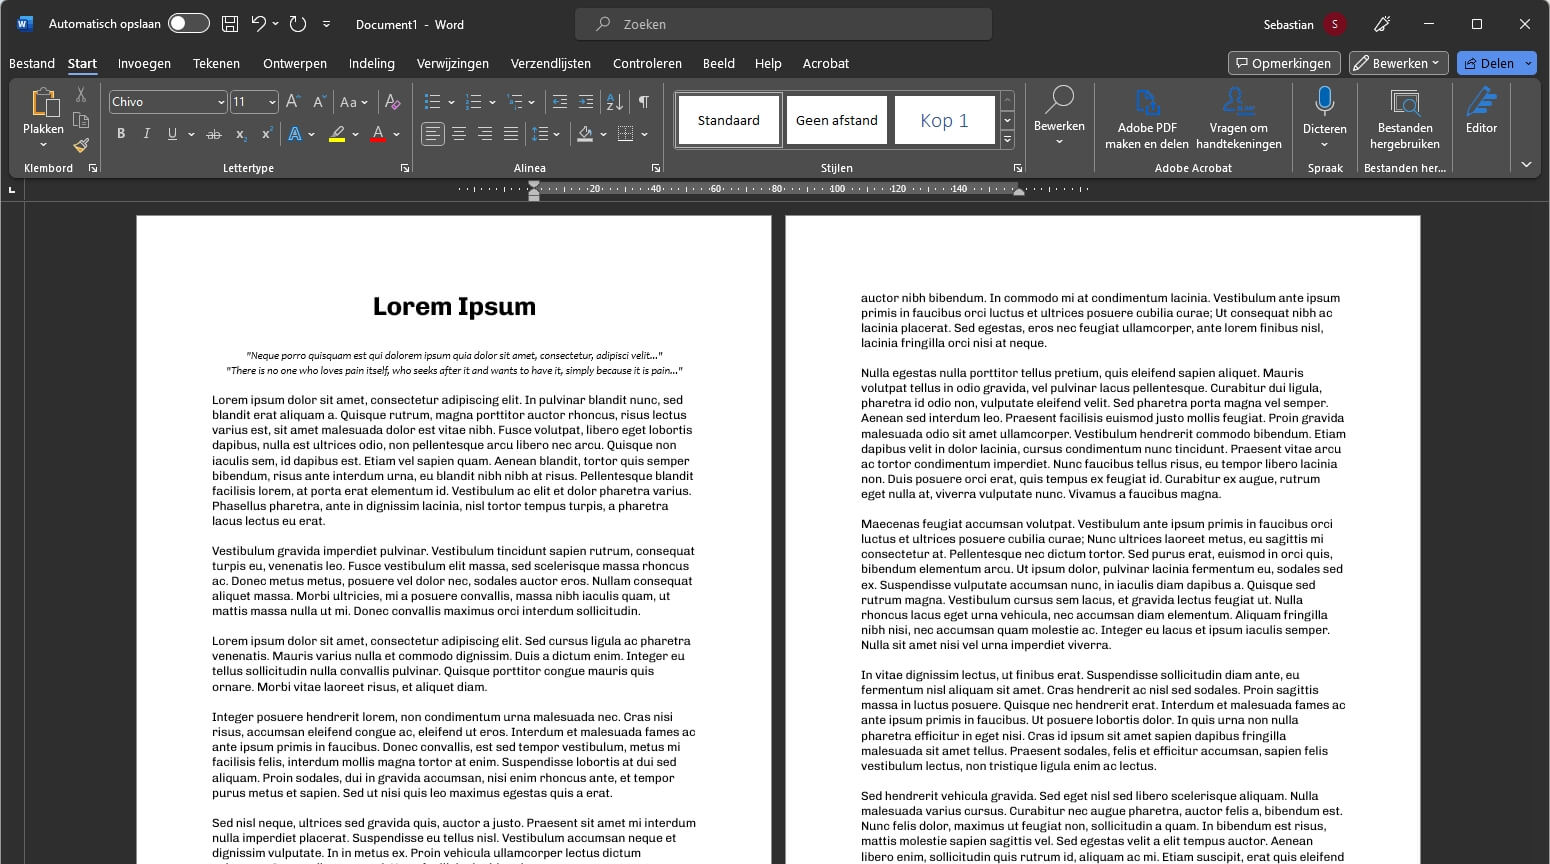Open the Controleren tab
This screenshot has height=864, width=1550.
647,63
